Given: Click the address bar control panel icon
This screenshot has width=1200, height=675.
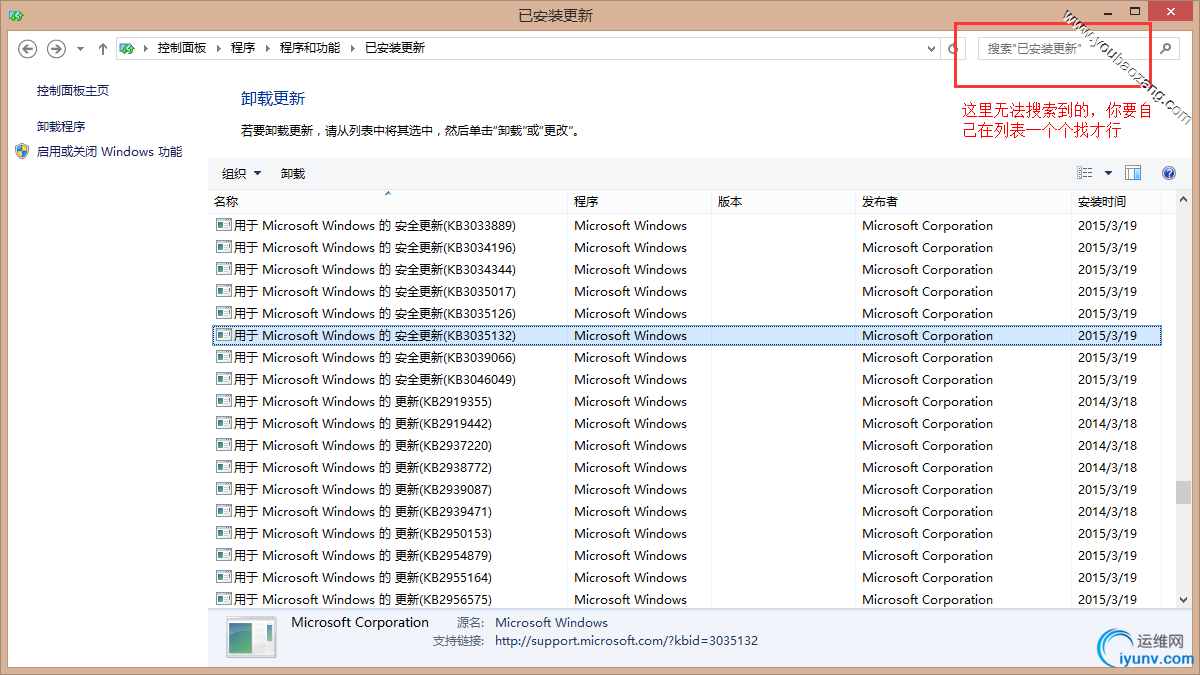Looking at the screenshot, I should (127, 48).
